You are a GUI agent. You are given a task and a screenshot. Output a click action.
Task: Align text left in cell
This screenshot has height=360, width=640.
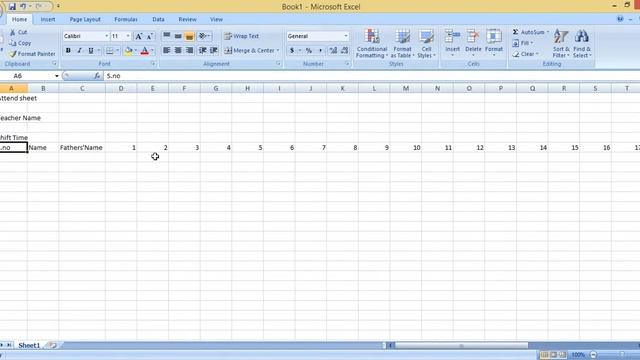pos(167,51)
